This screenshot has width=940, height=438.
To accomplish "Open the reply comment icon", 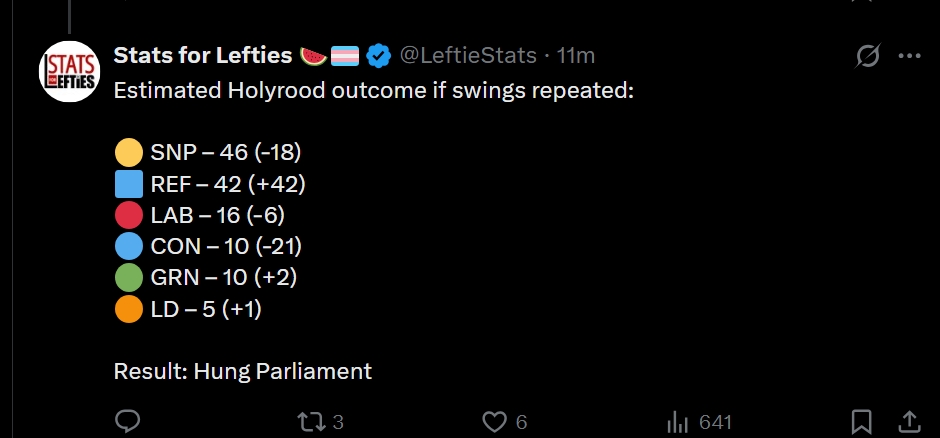I will [x=127, y=422].
